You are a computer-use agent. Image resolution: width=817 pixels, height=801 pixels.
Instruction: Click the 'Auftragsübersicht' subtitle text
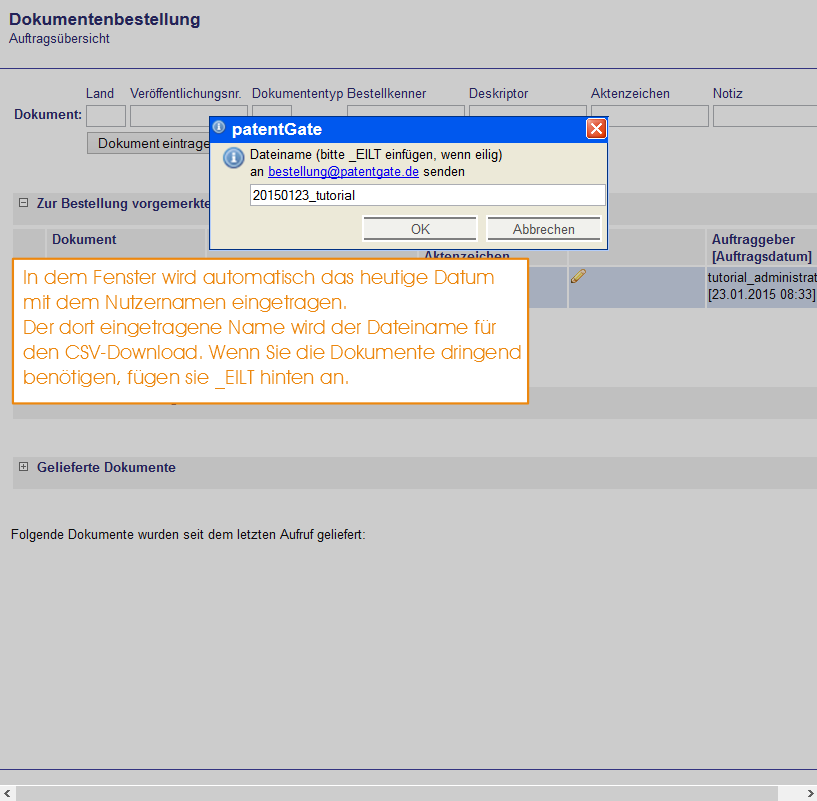tap(59, 39)
